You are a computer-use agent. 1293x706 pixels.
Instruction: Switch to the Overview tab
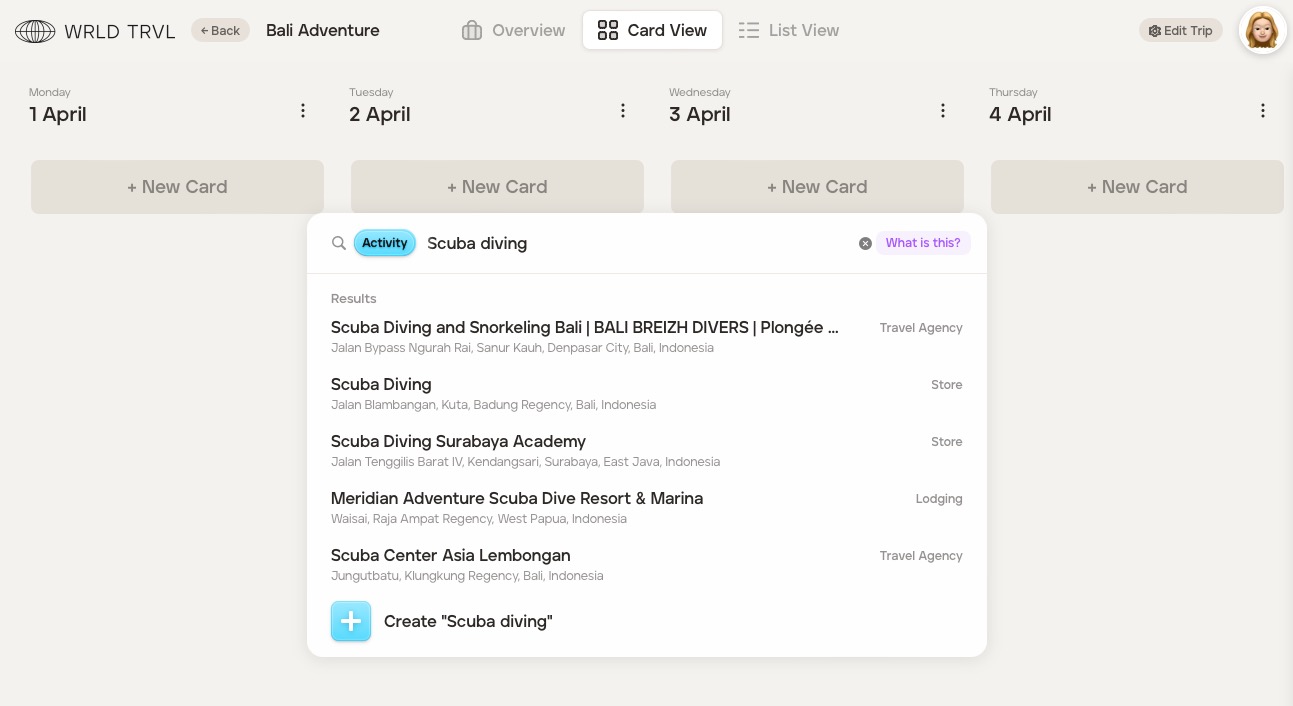(514, 30)
